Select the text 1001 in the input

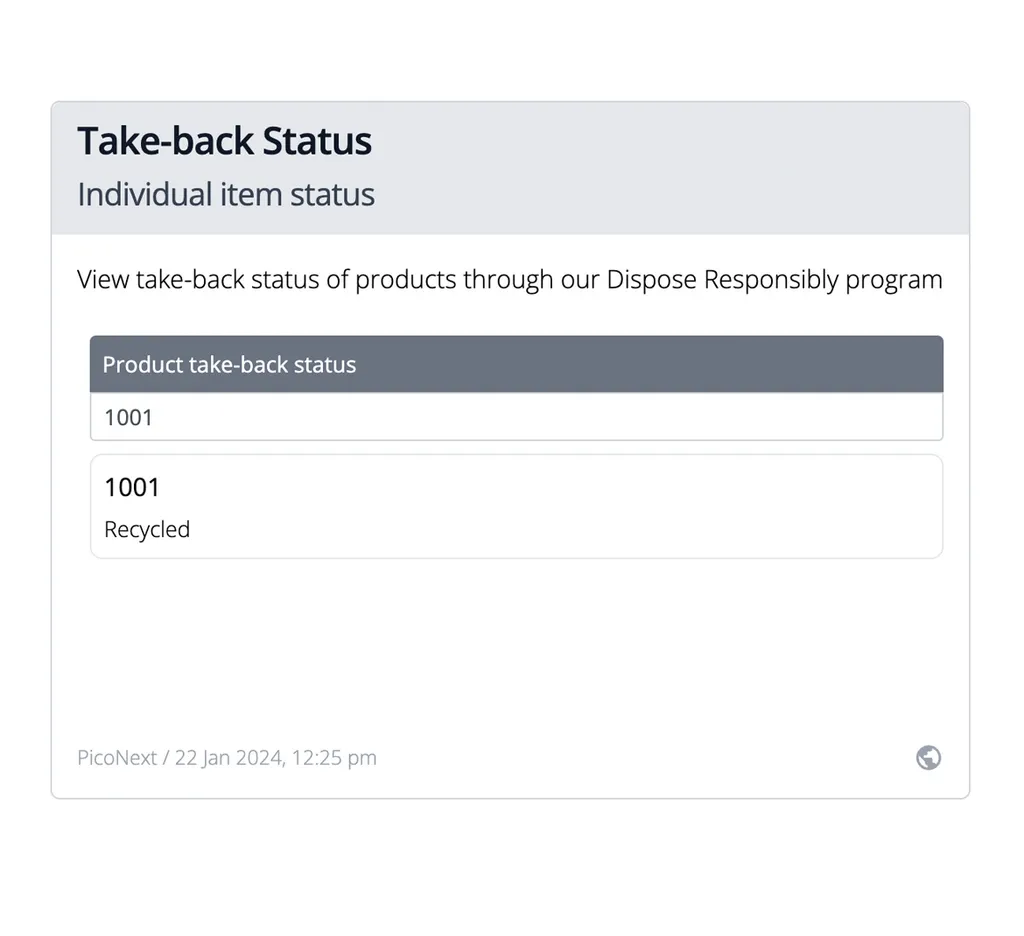pos(128,417)
